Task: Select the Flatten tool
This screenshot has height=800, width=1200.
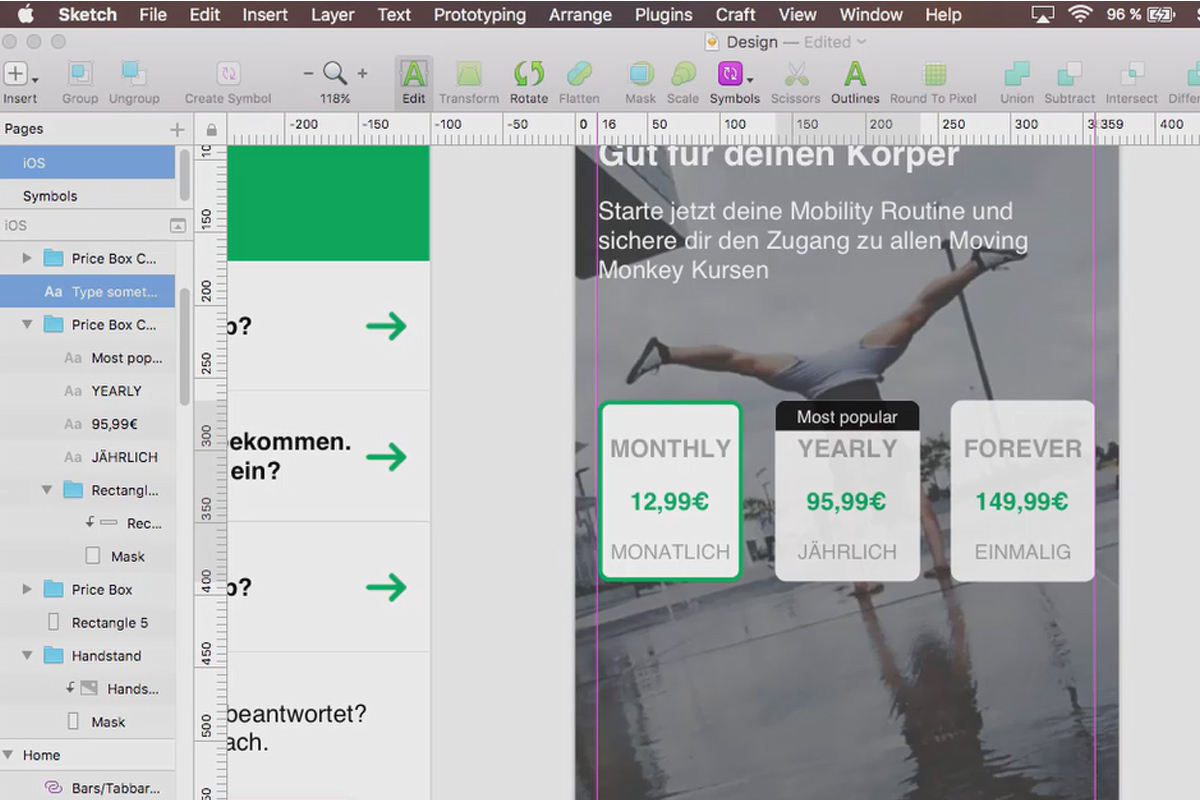Action: pos(580,76)
